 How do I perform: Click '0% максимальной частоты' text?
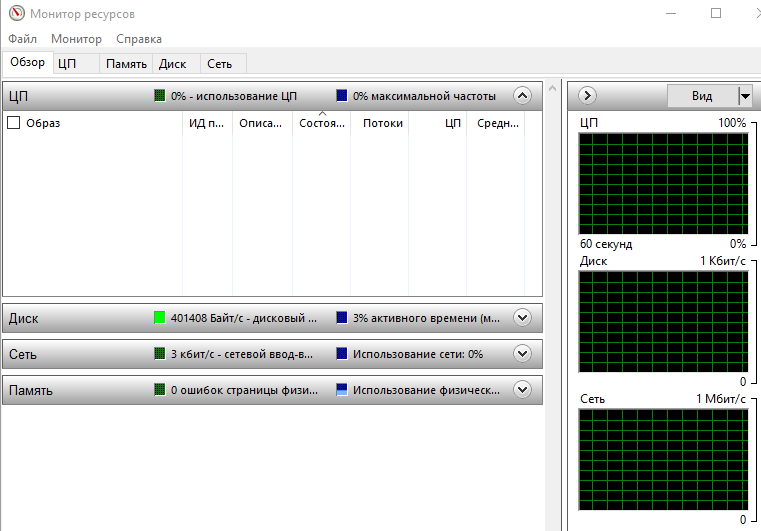point(424,96)
